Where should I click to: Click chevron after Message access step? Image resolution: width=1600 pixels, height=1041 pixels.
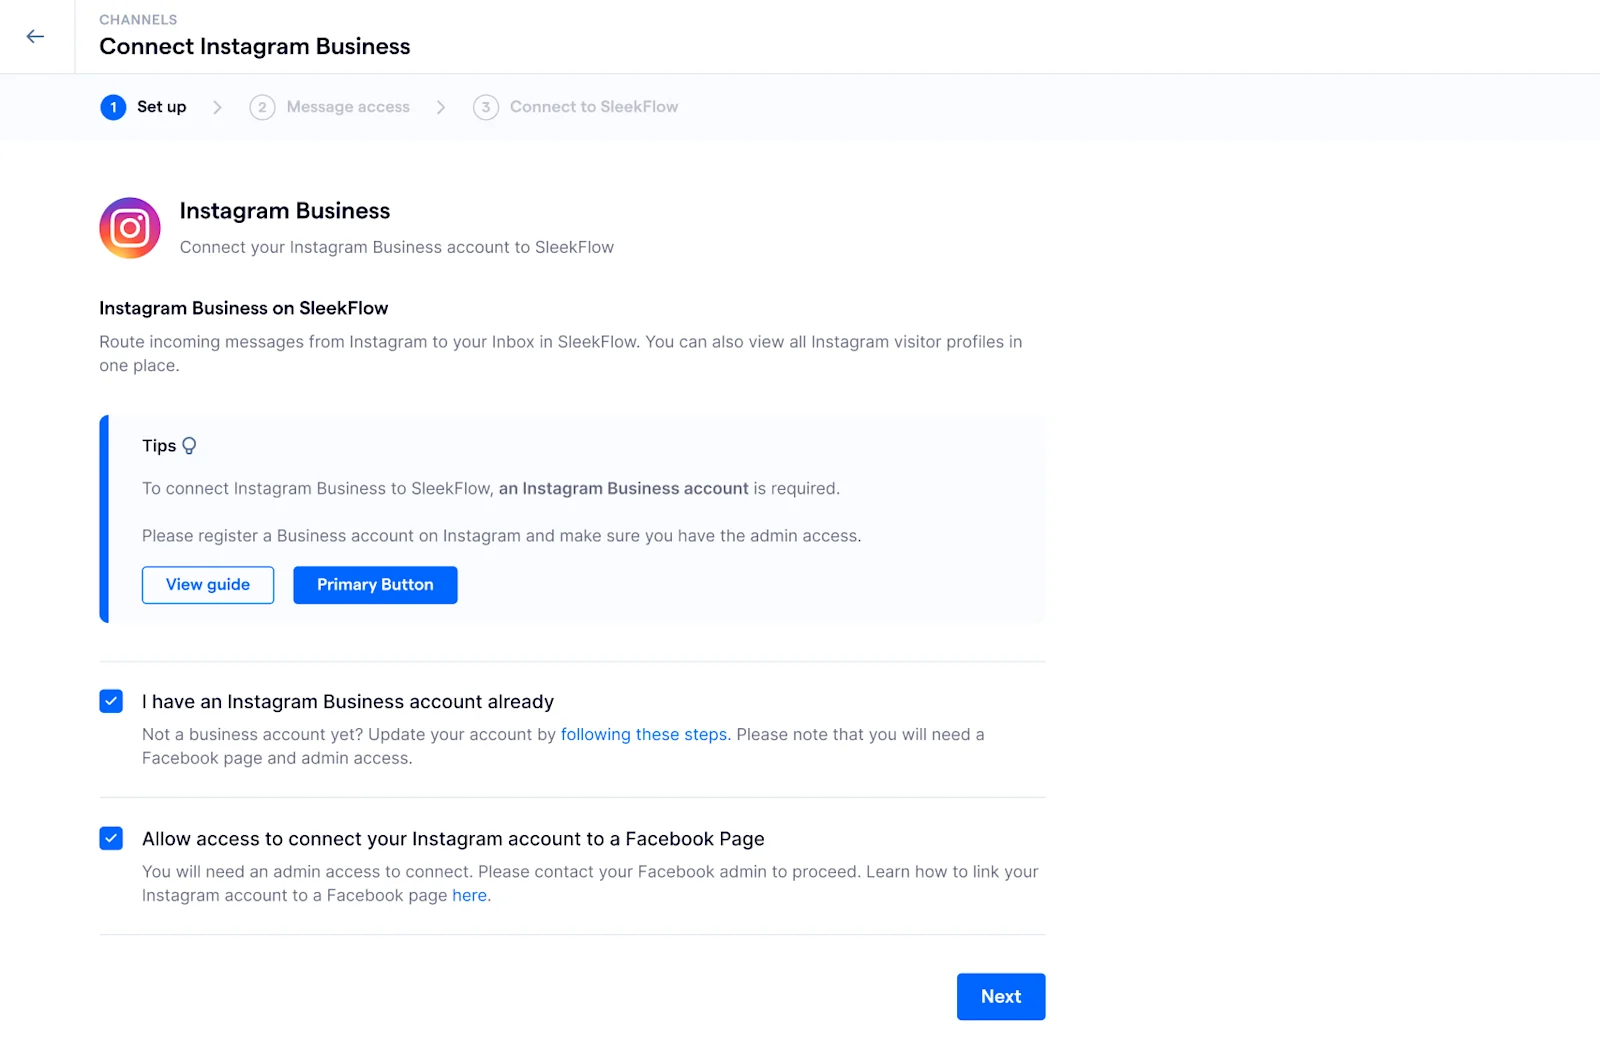click(441, 107)
